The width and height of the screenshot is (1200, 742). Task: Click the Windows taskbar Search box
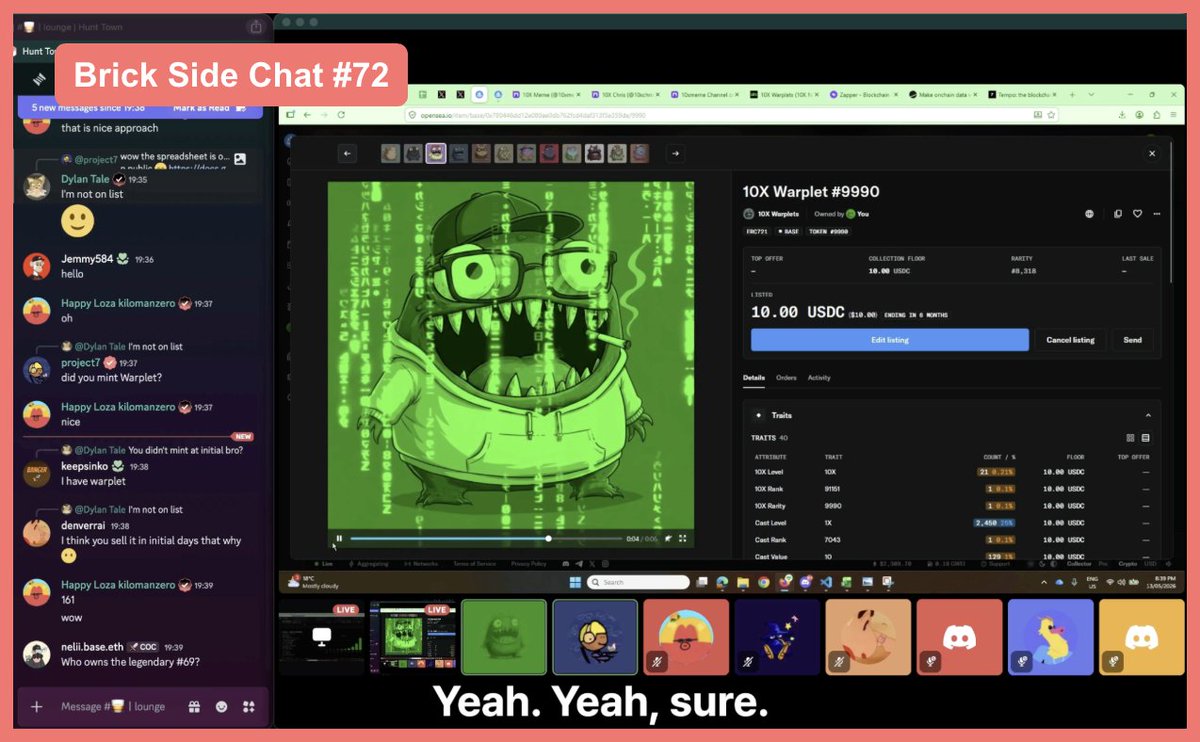(x=637, y=582)
